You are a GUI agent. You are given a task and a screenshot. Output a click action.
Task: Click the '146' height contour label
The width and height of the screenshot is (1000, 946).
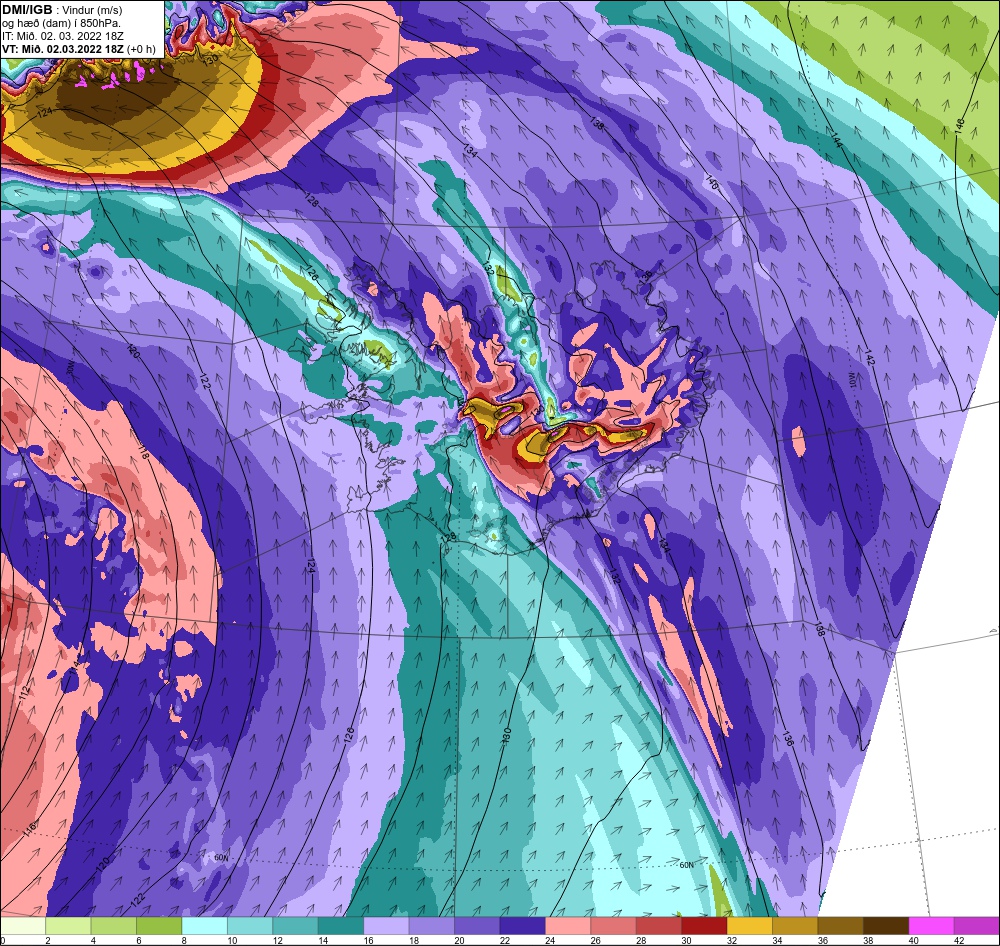tap(960, 125)
